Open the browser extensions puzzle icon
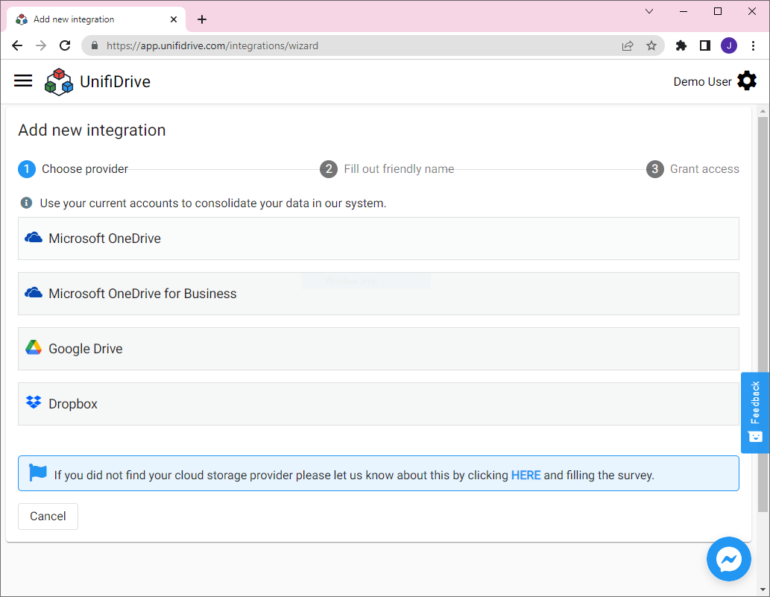770x597 pixels. pos(681,46)
